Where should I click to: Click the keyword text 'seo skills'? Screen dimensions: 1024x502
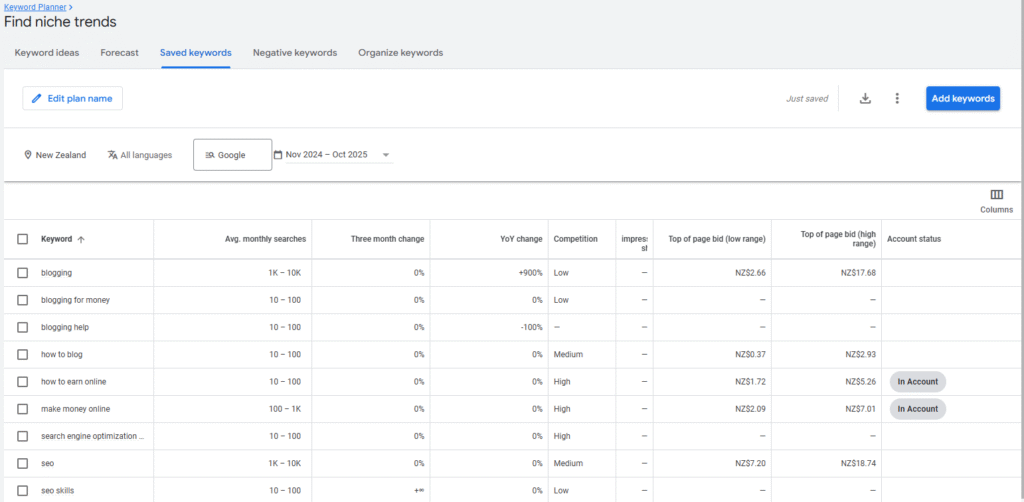coord(57,490)
